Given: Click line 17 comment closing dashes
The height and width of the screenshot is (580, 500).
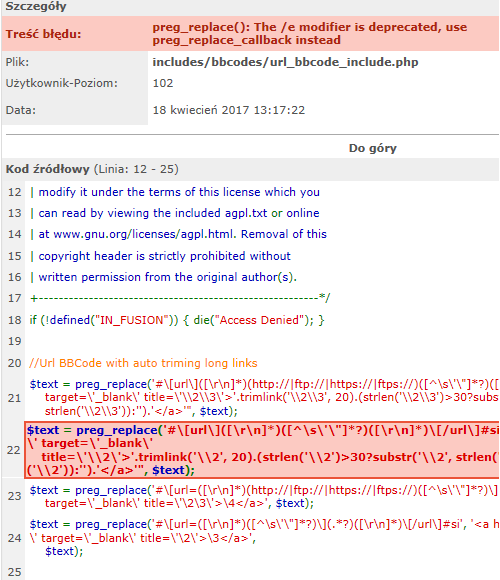Looking at the screenshot, I should tap(180, 298).
